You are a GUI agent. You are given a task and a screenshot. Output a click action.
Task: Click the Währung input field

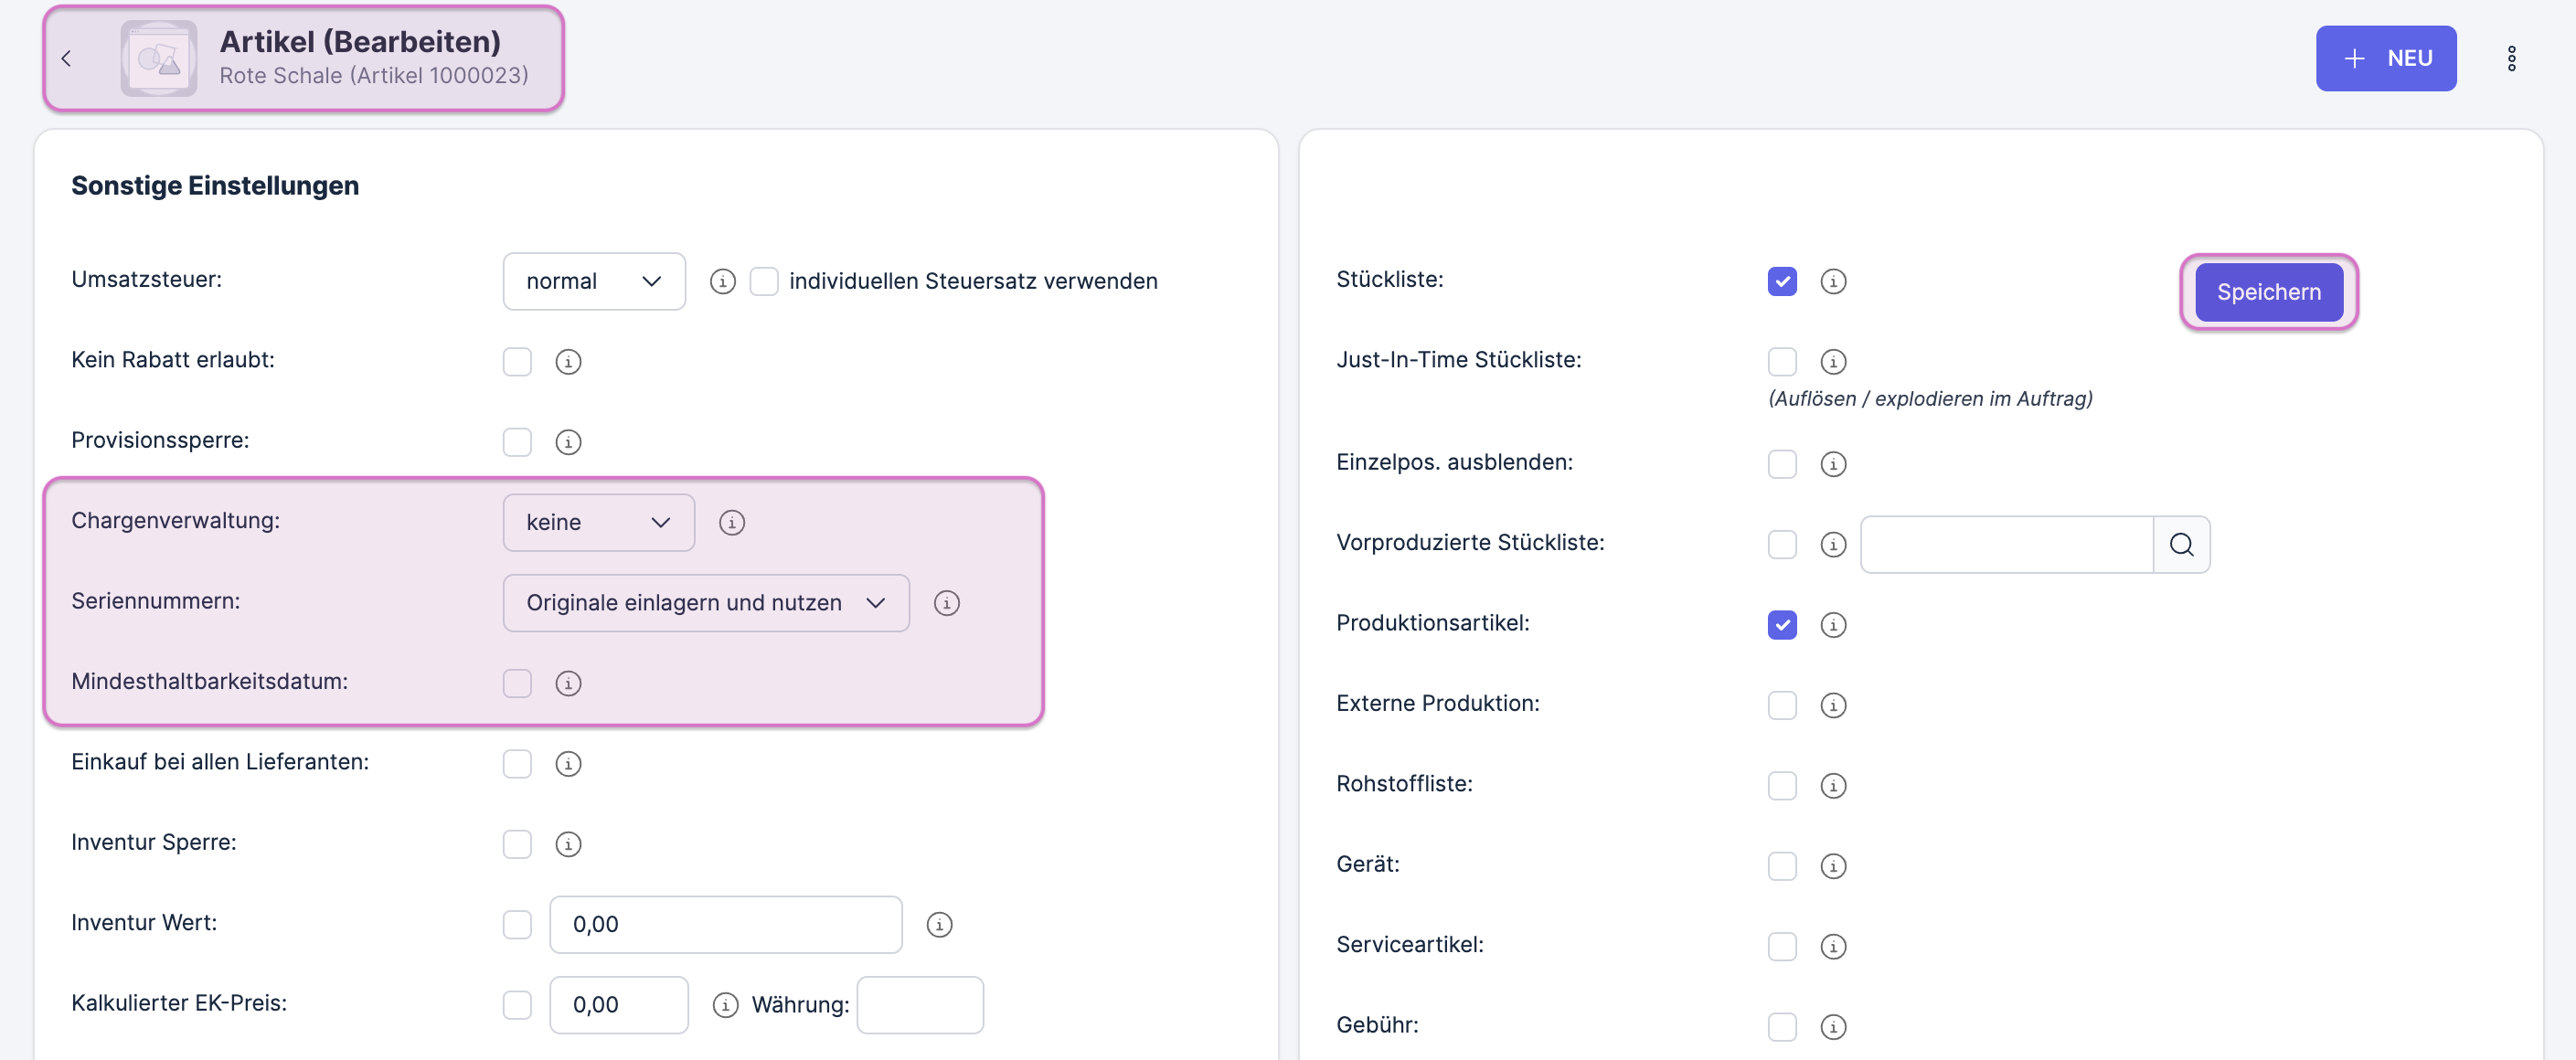pos(919,1005)
